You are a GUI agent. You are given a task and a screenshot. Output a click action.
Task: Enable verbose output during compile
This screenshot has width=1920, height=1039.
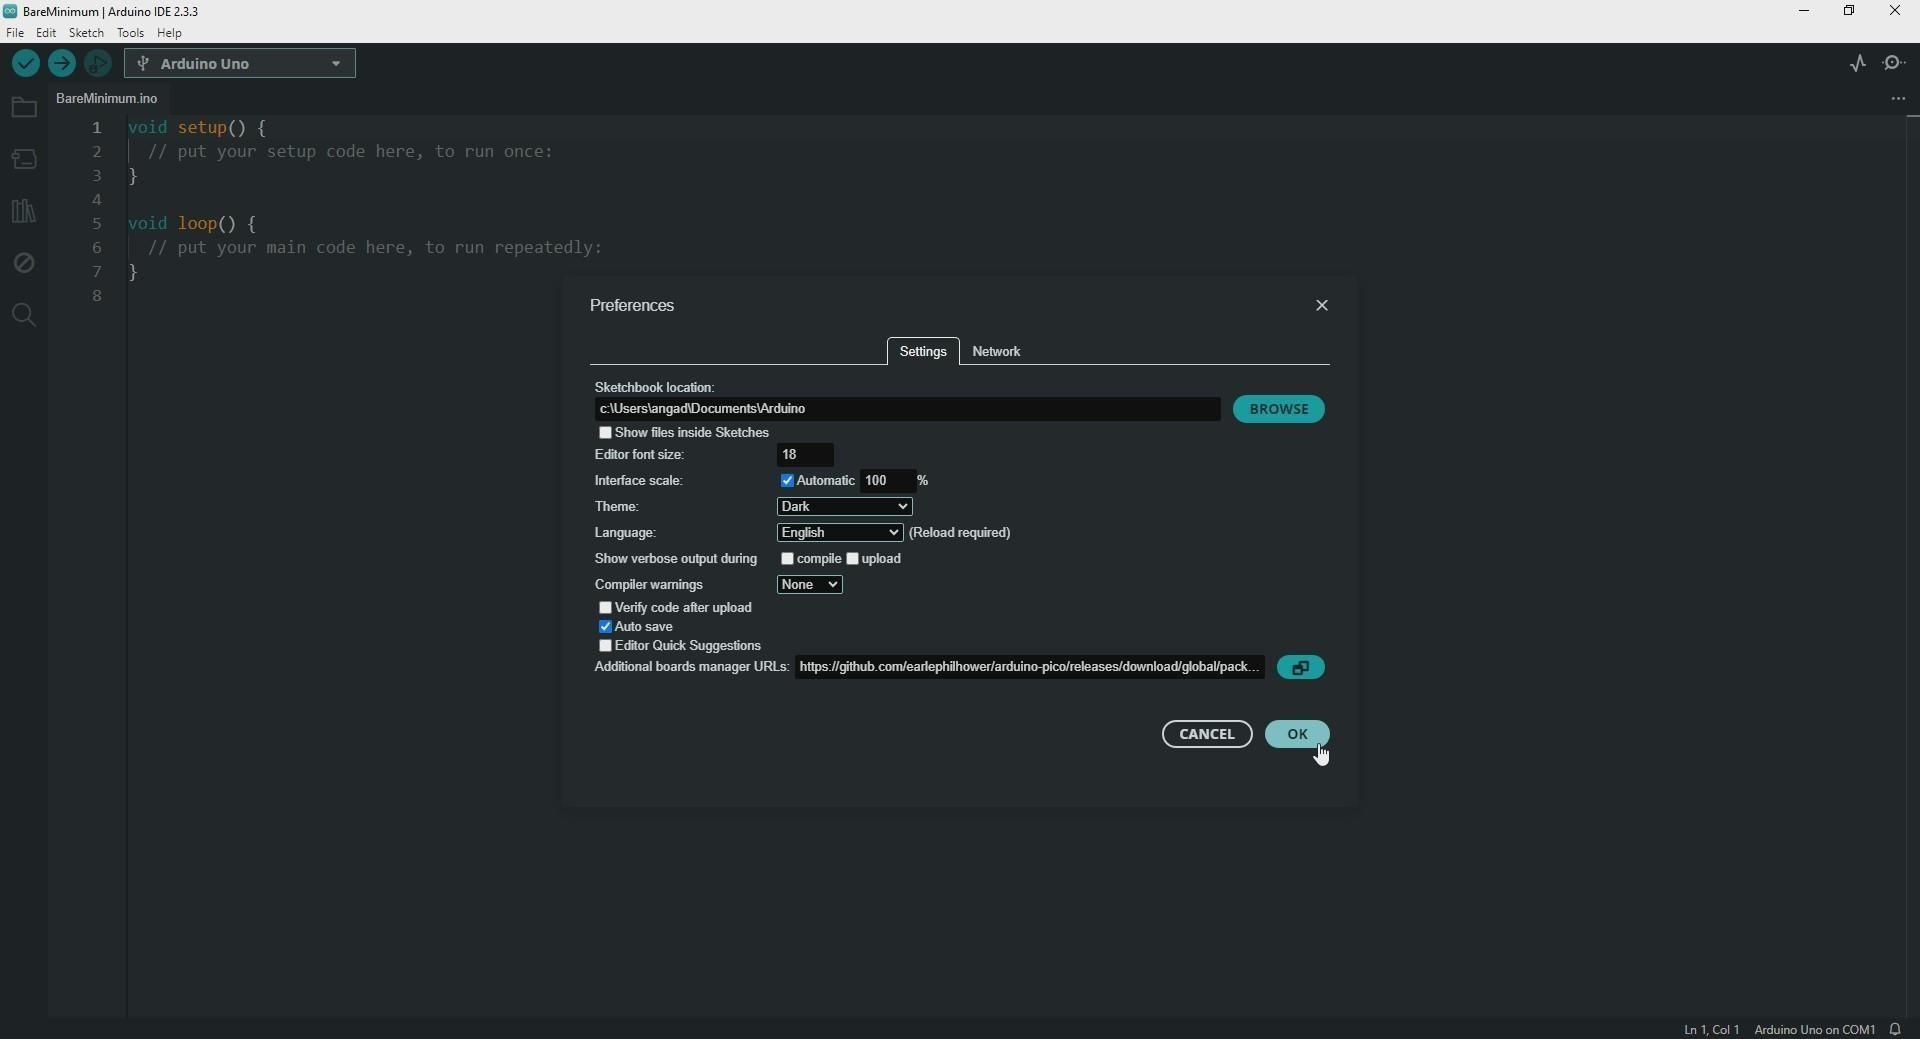(x=787, y=559)
